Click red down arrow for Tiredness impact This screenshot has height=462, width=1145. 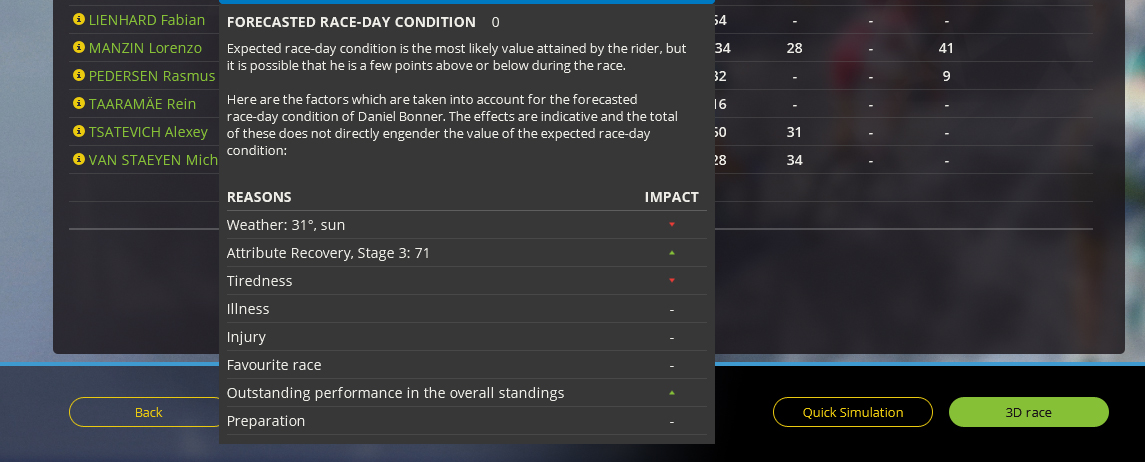coord(672,281)
